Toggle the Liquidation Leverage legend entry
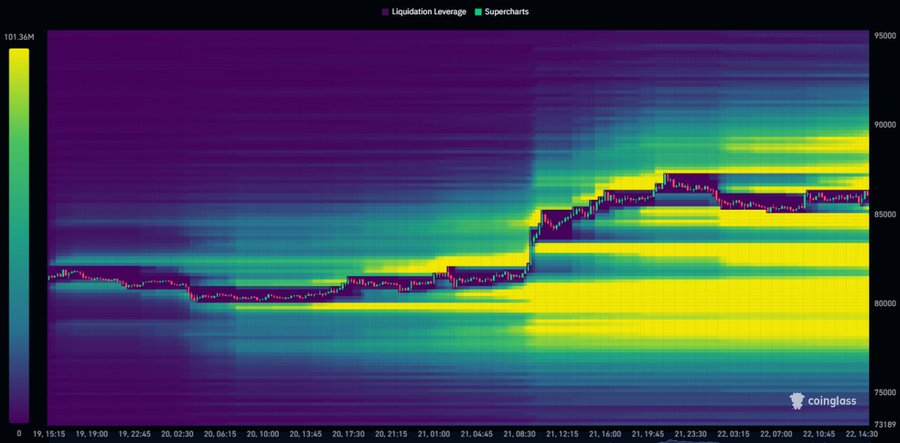Image resolution: width=900 pixels, height=443 pixels. click(424, 11)
